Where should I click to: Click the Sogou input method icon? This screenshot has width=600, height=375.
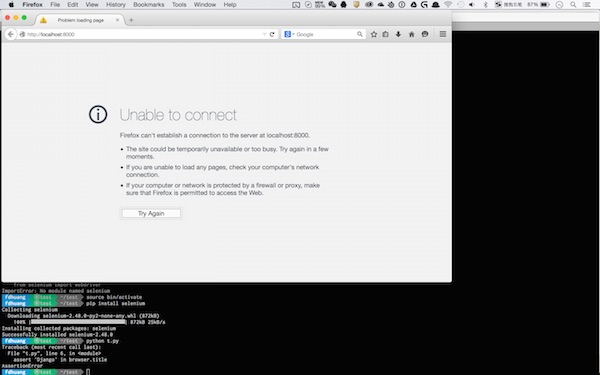coord(498,5)
